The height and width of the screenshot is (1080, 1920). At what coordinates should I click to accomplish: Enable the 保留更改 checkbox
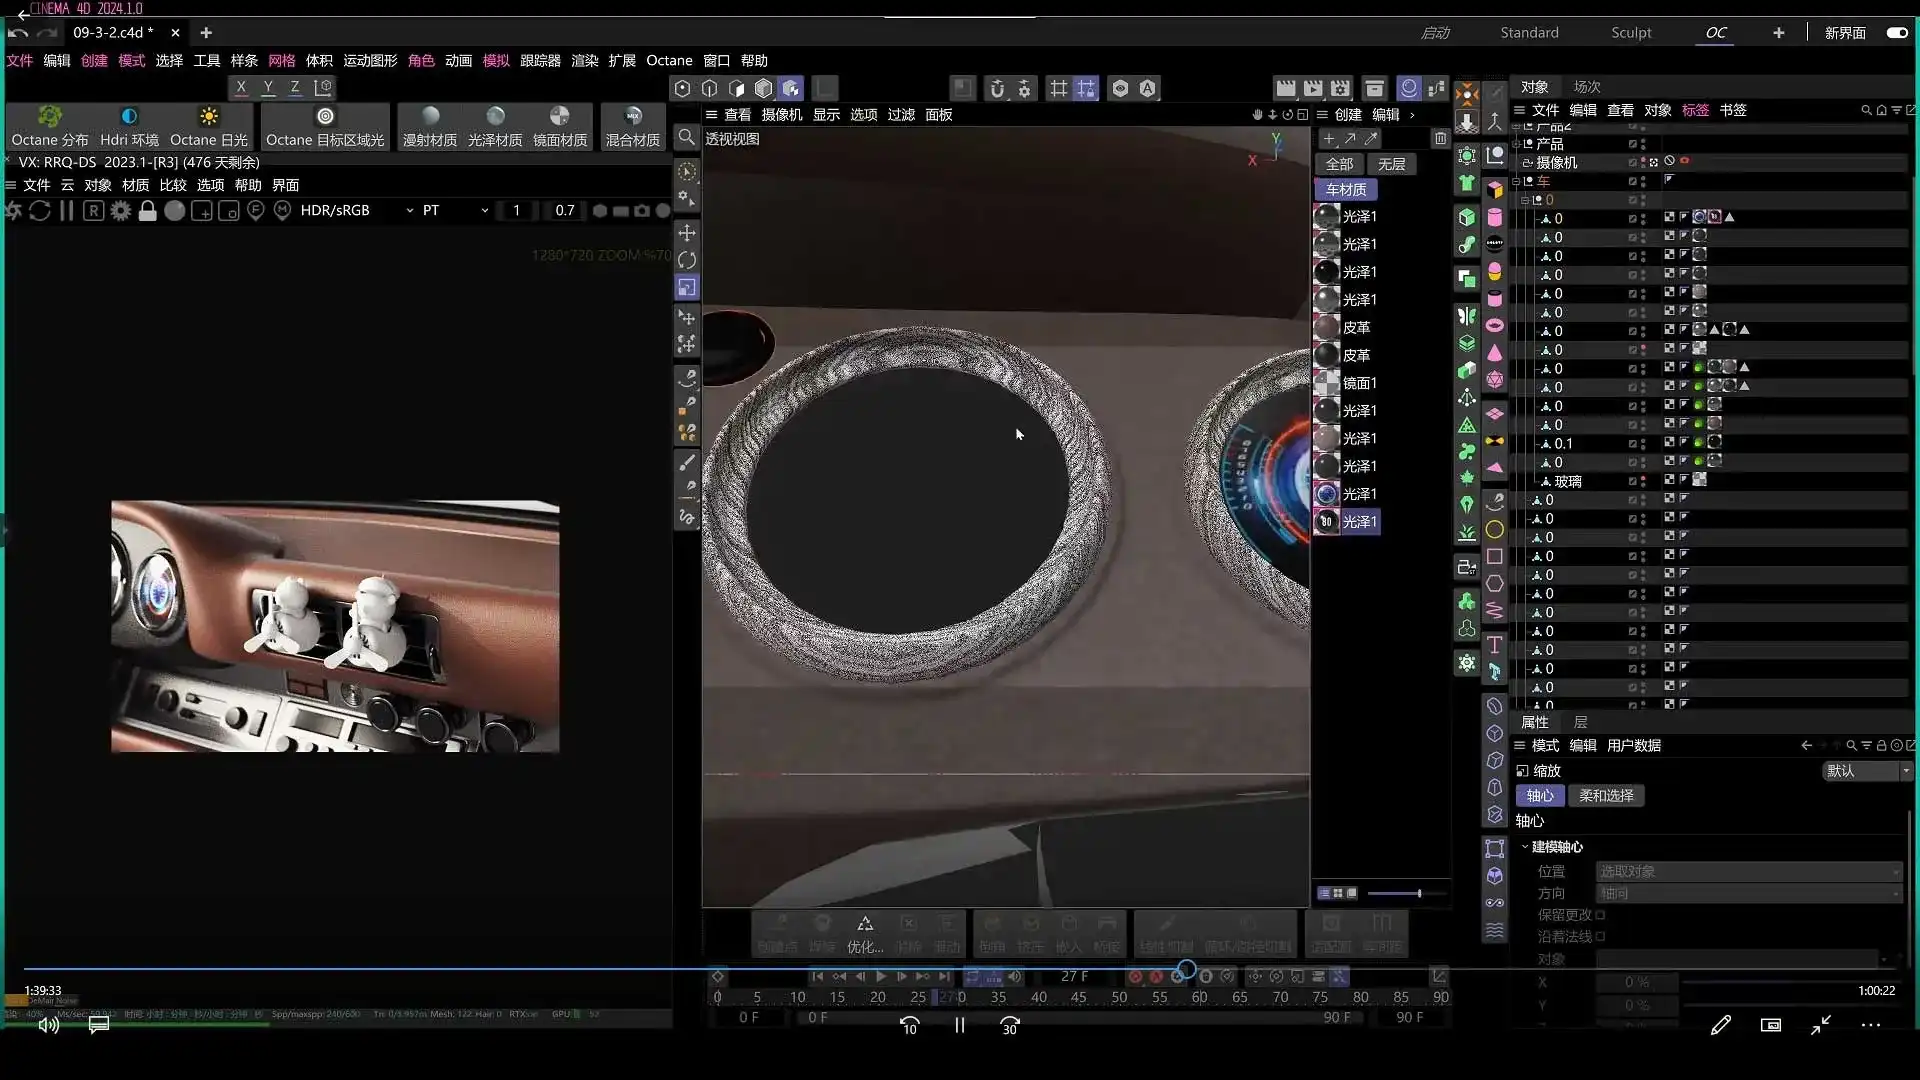click(x=1601, y=915)
